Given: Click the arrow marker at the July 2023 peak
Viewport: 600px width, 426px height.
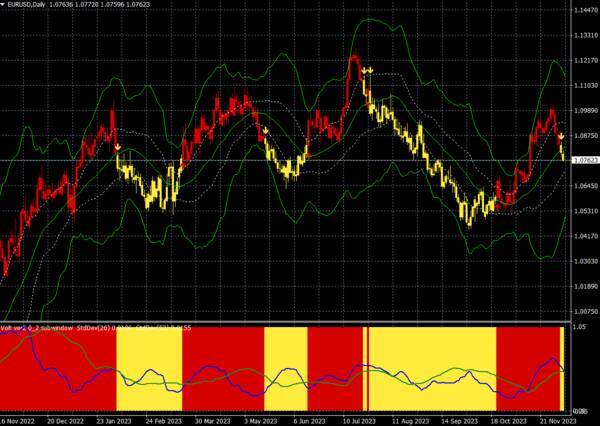Looking at the screenshot, I should click(x=368, y=69).
